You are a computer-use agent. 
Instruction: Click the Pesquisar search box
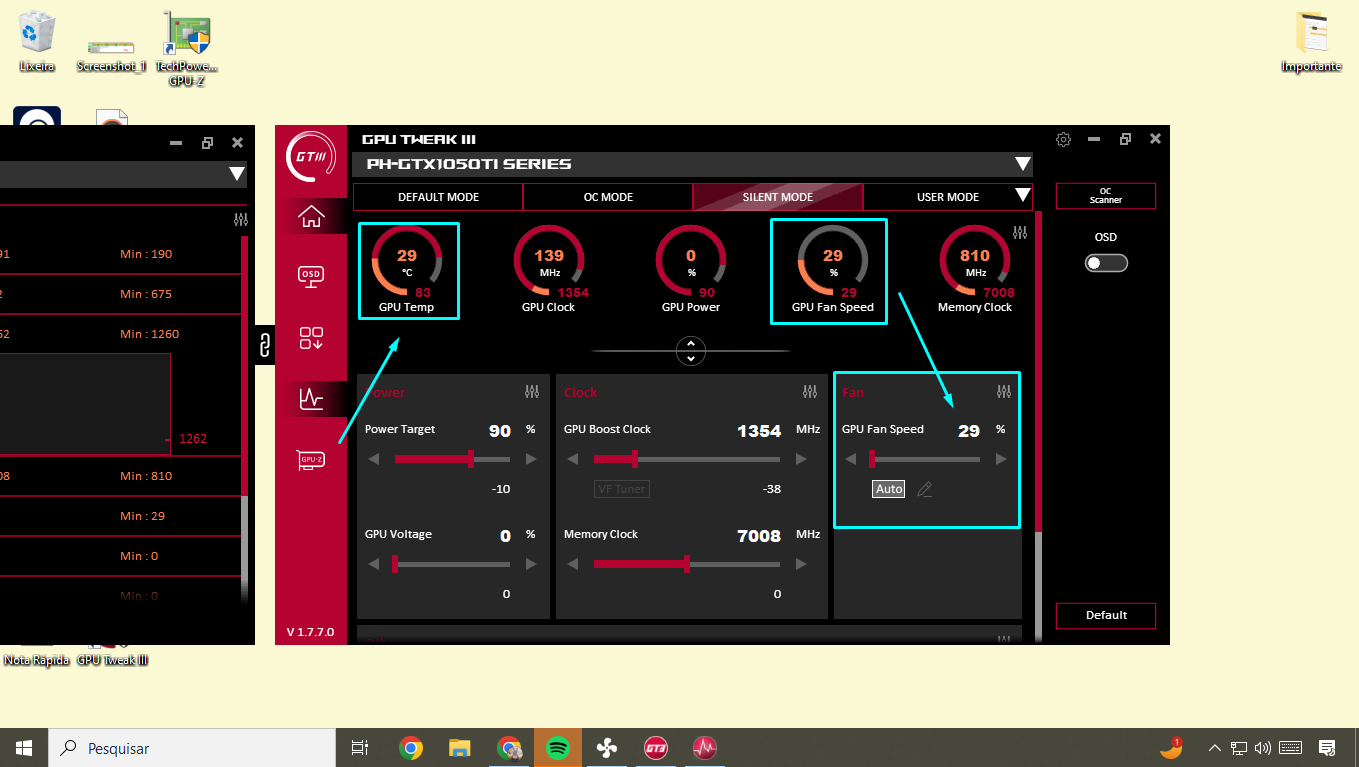click(192, 747)
